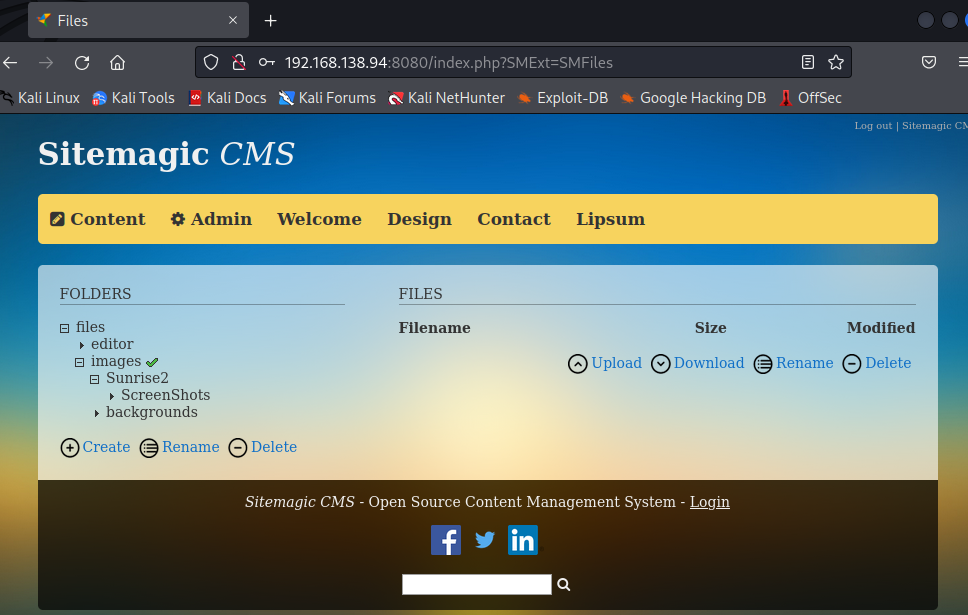Screen dimensions: 968x615
Task: Open the Admin menu
Action: (x=211, y=219)
